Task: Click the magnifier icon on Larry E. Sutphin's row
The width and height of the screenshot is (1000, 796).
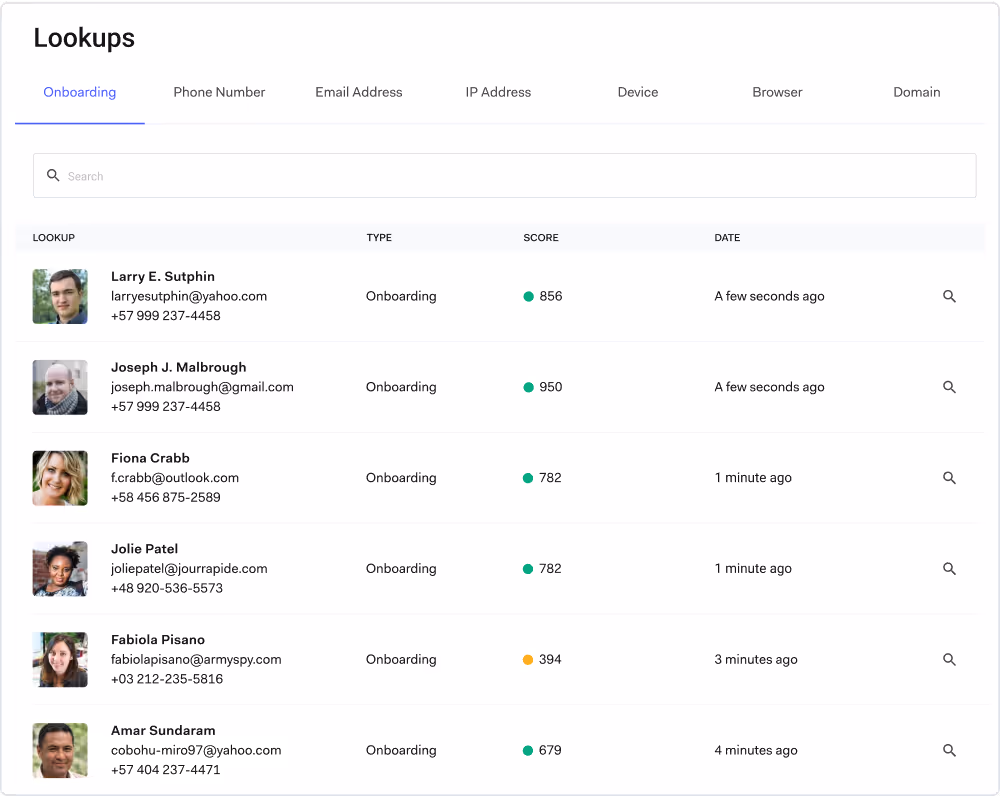Action: click(x=949, y=296)
